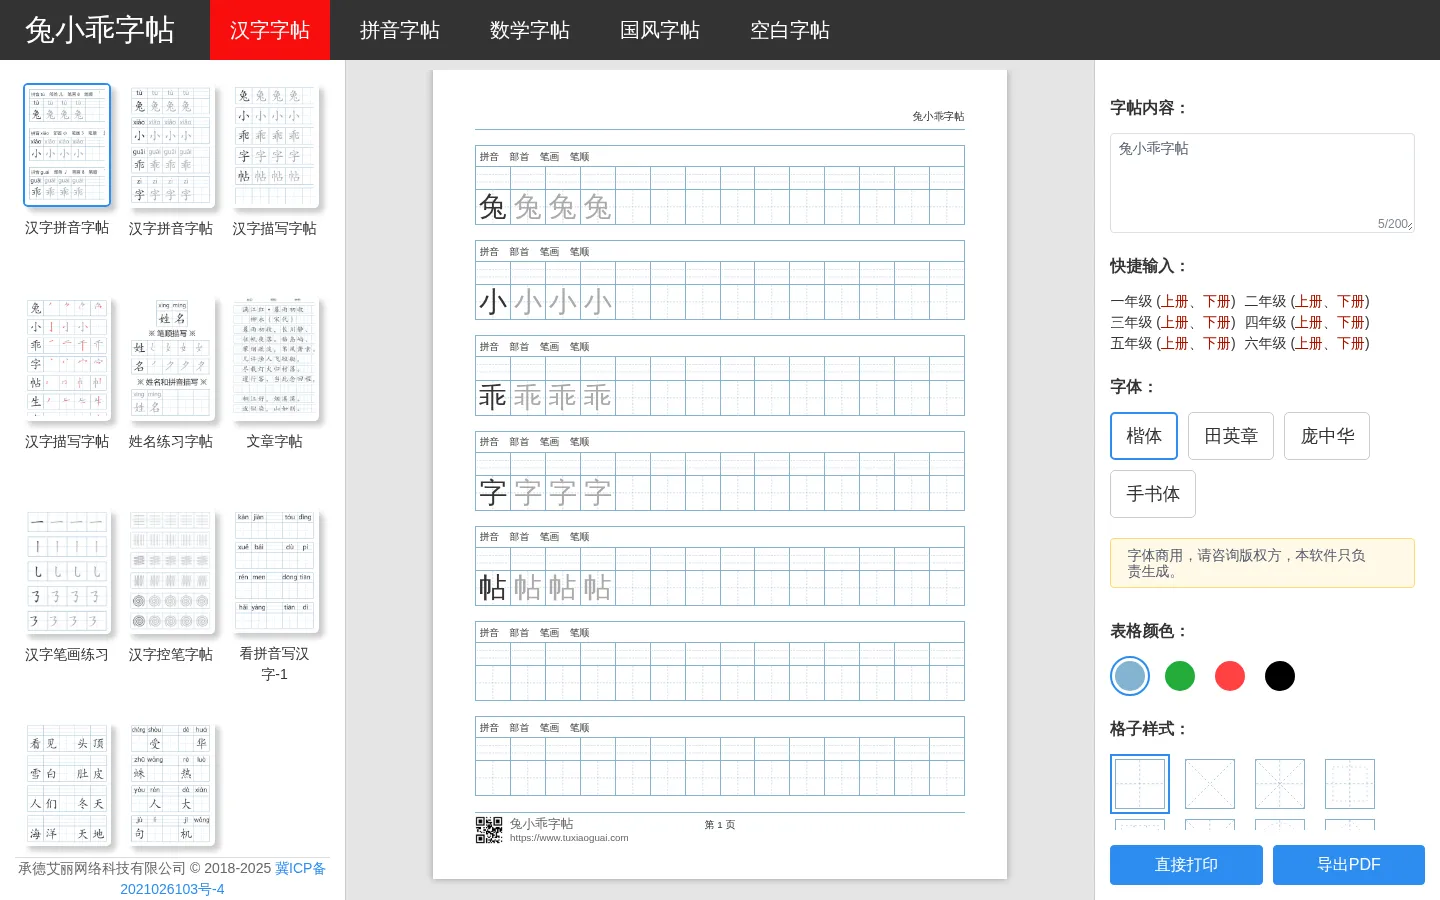Viewport: 1440px width, 900px height.
Task: Open the 拼音字帖 tab
Action: coord(400,30)
